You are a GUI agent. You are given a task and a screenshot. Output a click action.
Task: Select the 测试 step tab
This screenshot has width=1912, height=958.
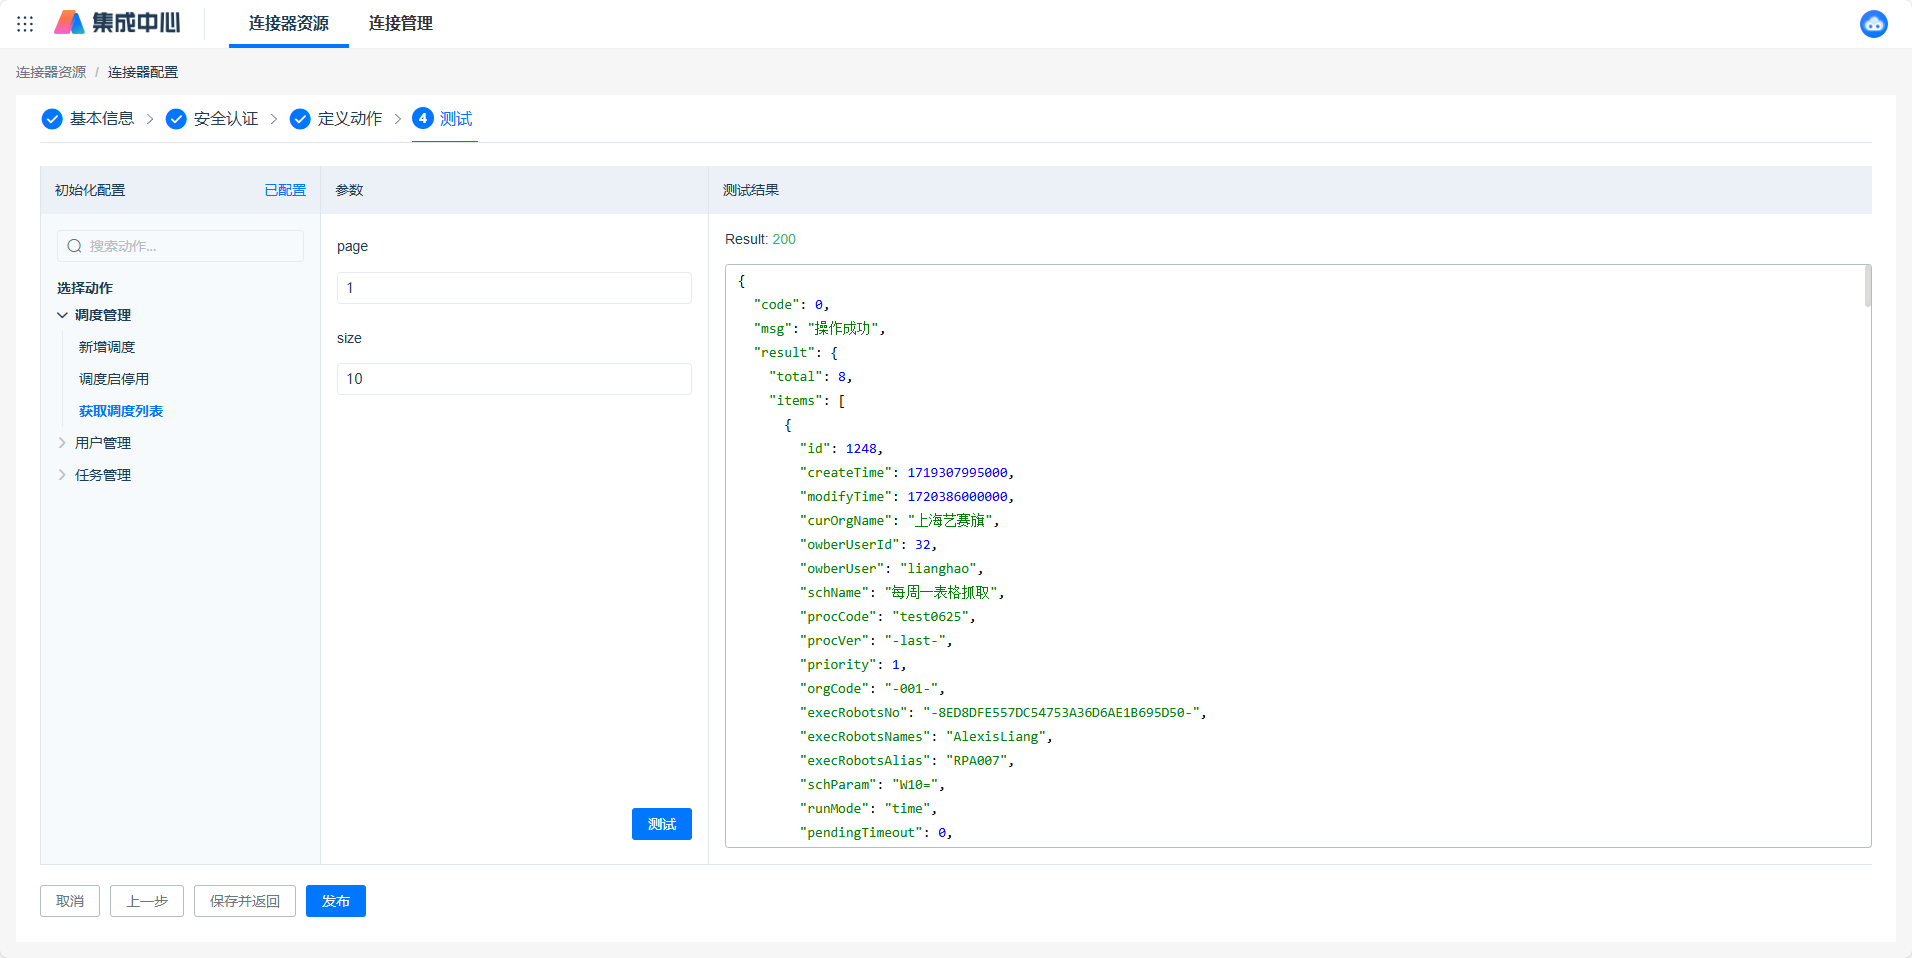456,119
